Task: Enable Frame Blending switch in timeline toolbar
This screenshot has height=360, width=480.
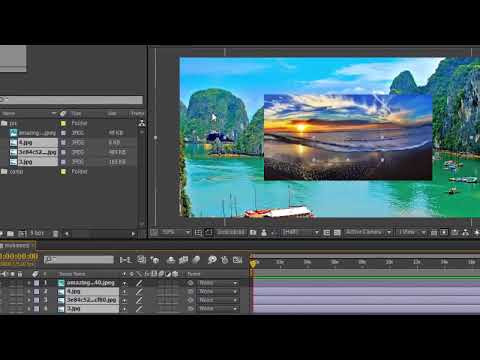Action: click(x=183, y=260)
